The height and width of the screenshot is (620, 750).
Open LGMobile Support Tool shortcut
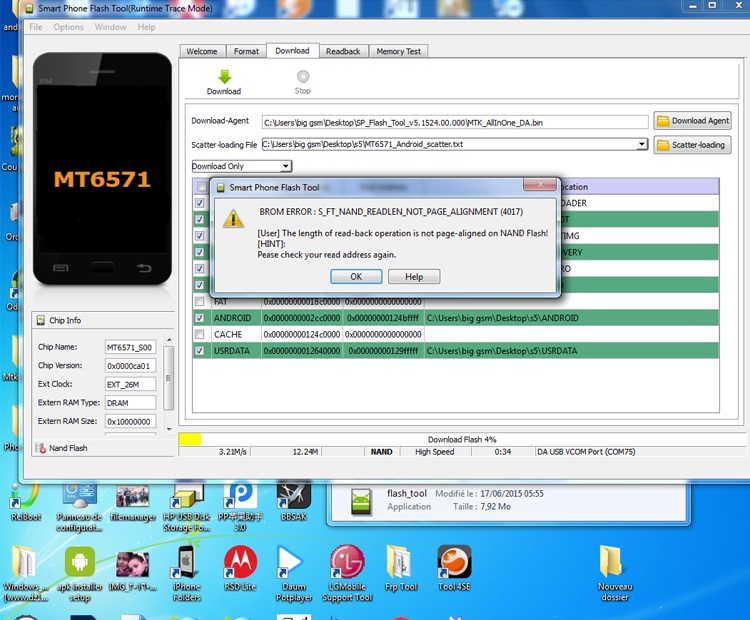pos(347,573)
